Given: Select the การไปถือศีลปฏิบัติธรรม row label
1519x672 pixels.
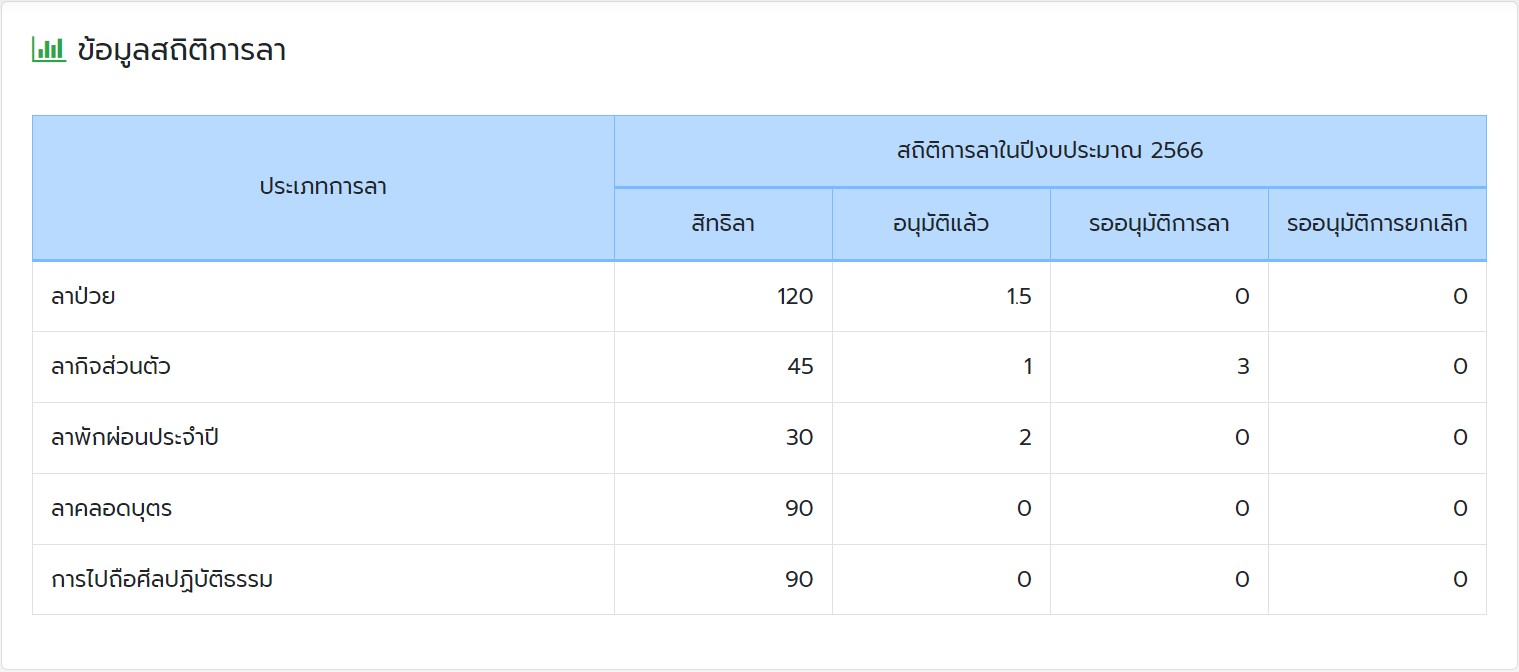Looking at the screenshot, I should coord(162,580).
